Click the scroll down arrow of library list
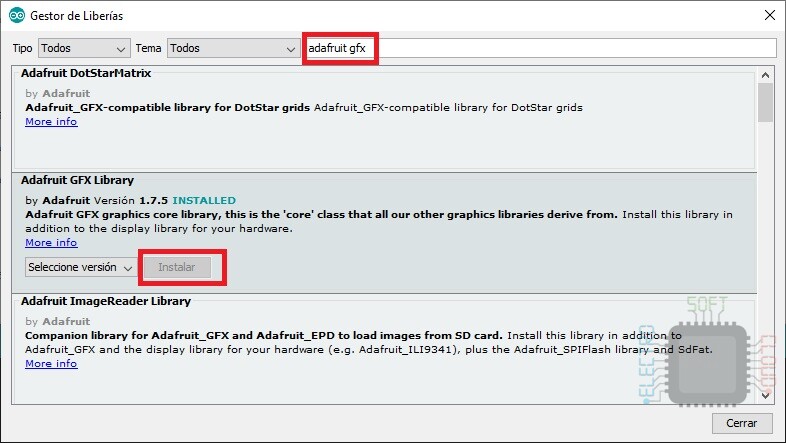This screenshot has height=443, width=786. [x=765, y=395]
